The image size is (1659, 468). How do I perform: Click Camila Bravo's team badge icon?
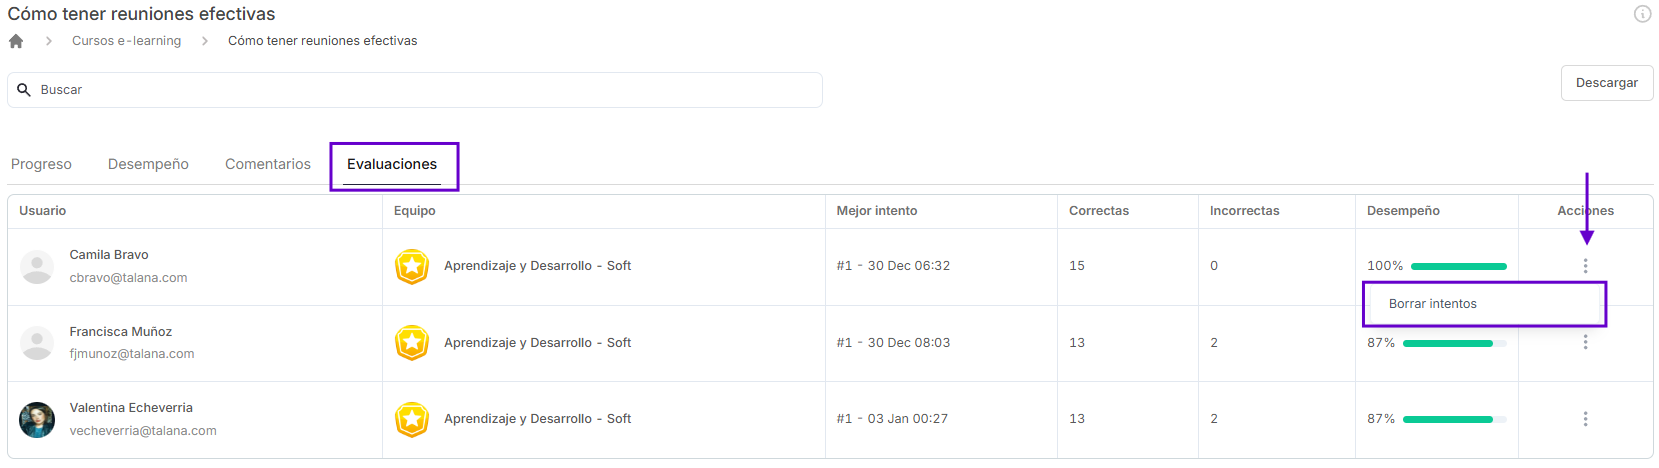click(x=412, y=266)
